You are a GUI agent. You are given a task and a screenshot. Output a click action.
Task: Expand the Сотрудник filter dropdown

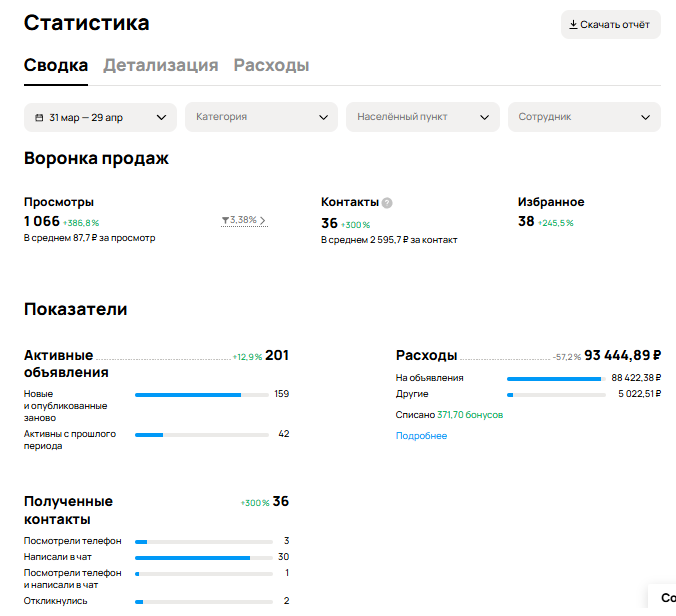click(583, 117)
